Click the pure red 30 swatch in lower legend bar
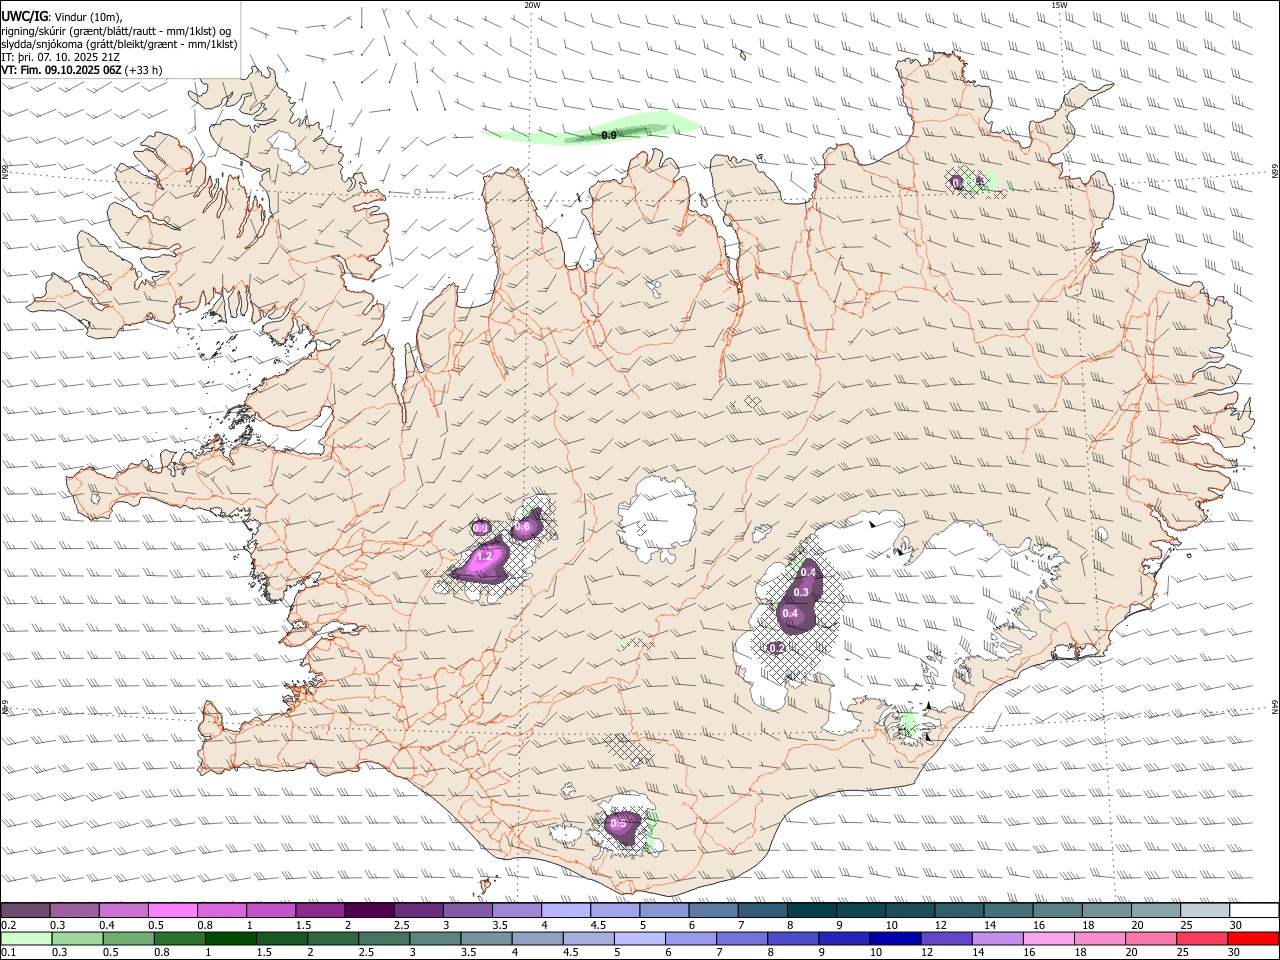 (x=1254, y=938)
